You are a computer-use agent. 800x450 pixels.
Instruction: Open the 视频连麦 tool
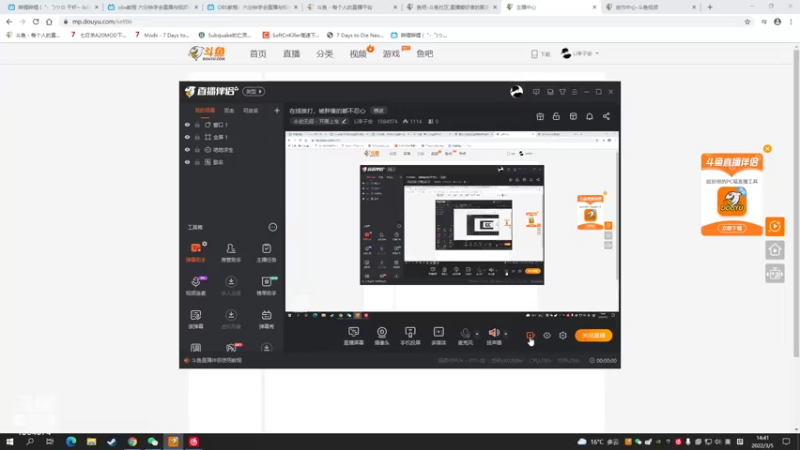point(196,286)
